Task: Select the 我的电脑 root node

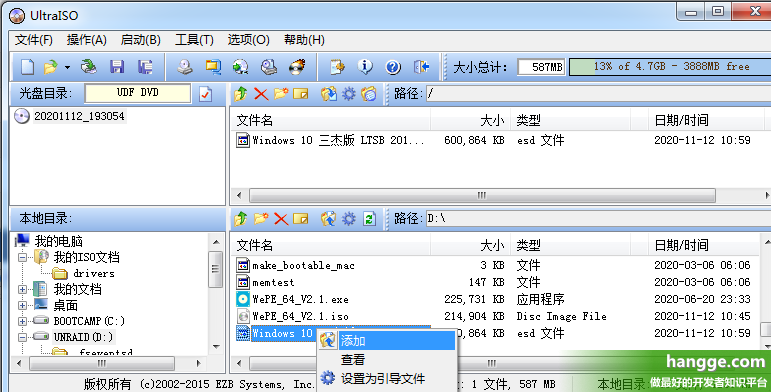Action: (x=58, y=241)
